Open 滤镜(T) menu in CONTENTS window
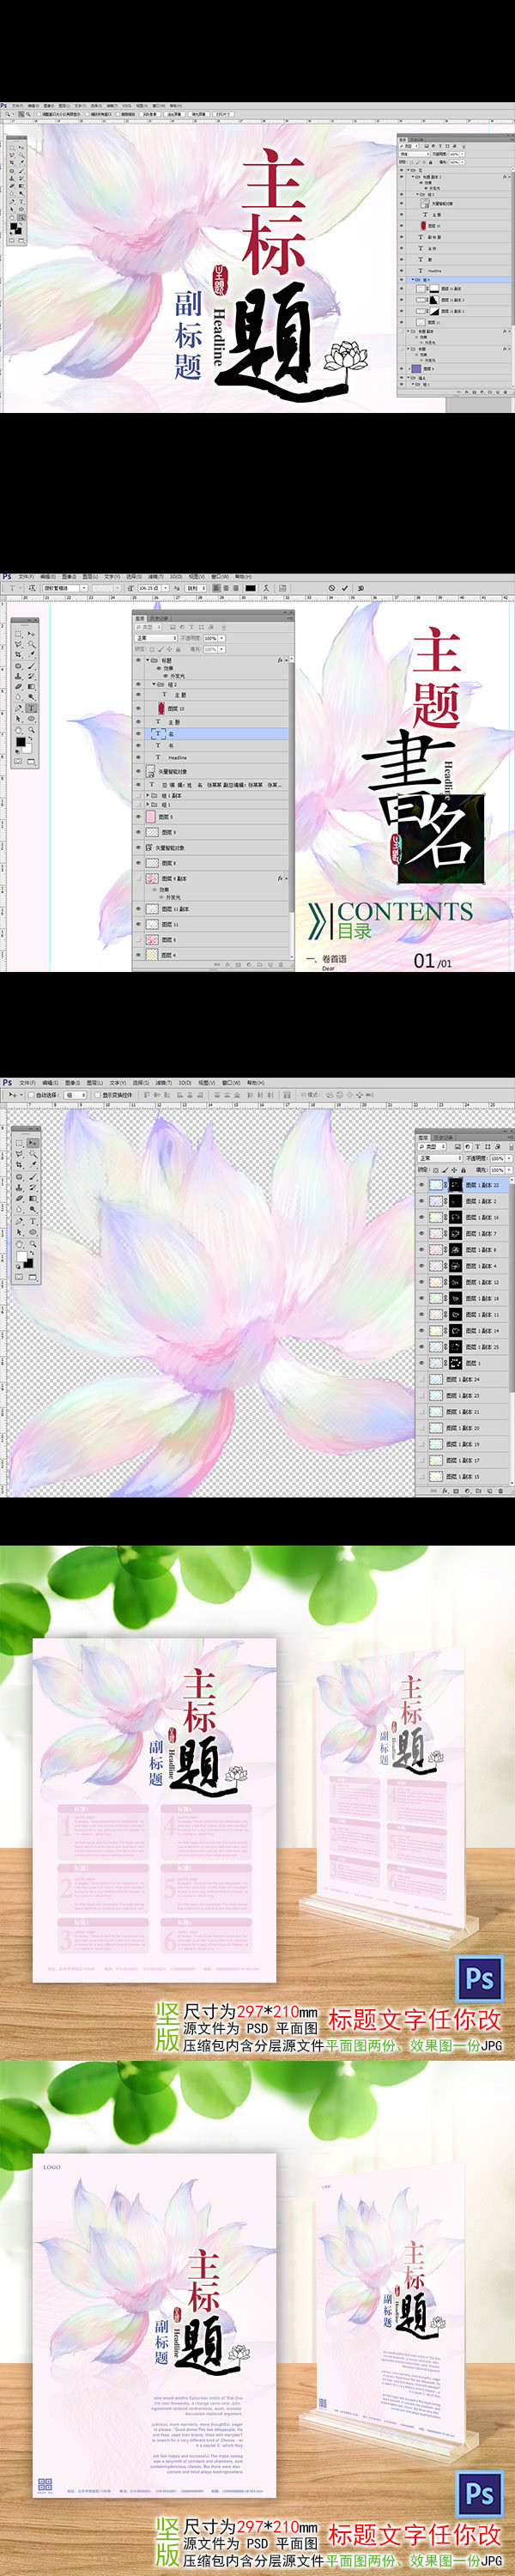This screenshot has width=515, height=2576. tap(155, 577)
